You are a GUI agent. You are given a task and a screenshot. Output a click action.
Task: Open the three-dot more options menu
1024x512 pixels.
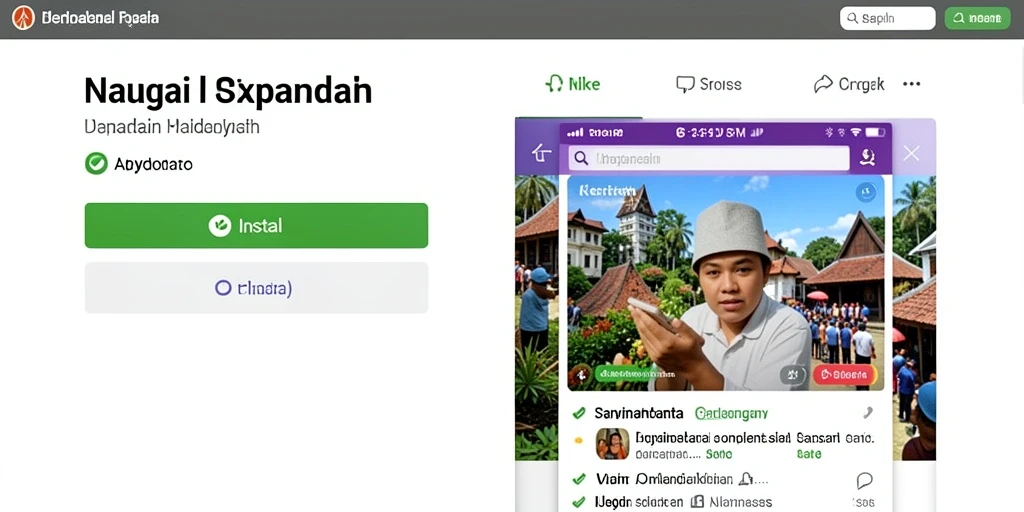coord(911,84)
